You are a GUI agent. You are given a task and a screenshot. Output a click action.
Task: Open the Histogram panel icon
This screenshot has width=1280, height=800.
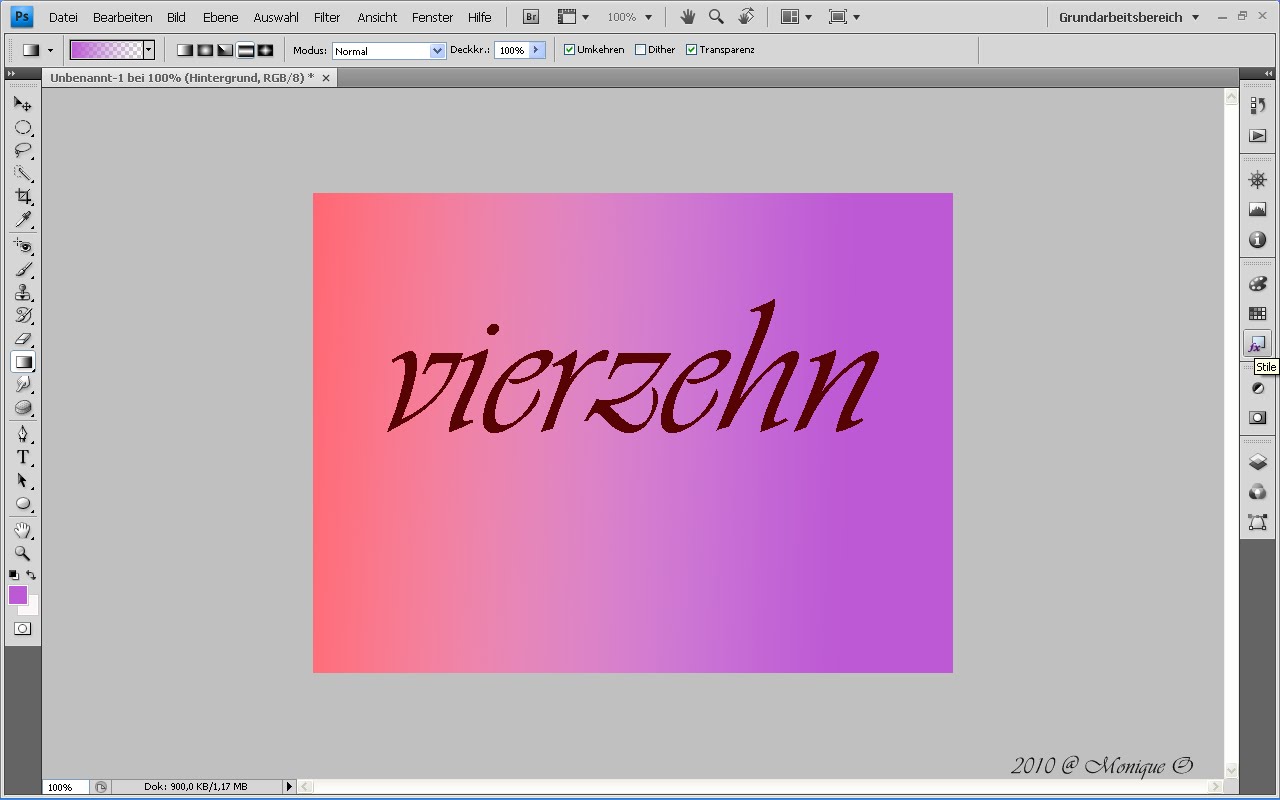[x=1258, y=210]
